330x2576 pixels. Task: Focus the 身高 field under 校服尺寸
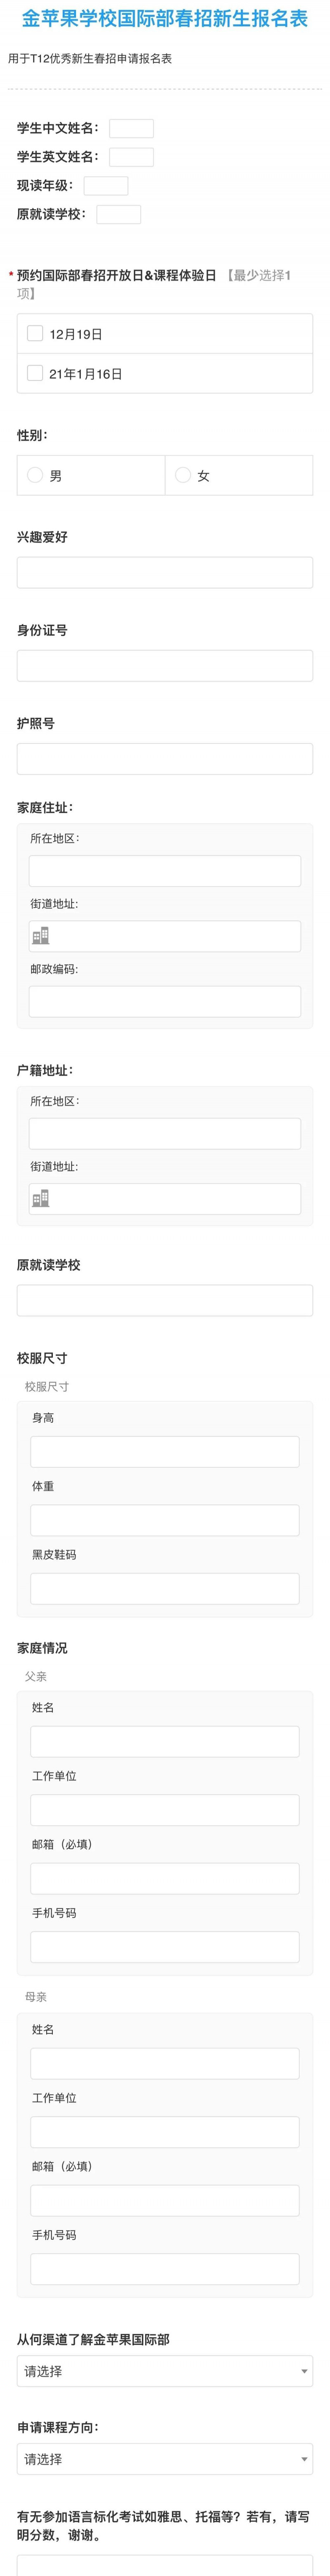coord(165,1452)
